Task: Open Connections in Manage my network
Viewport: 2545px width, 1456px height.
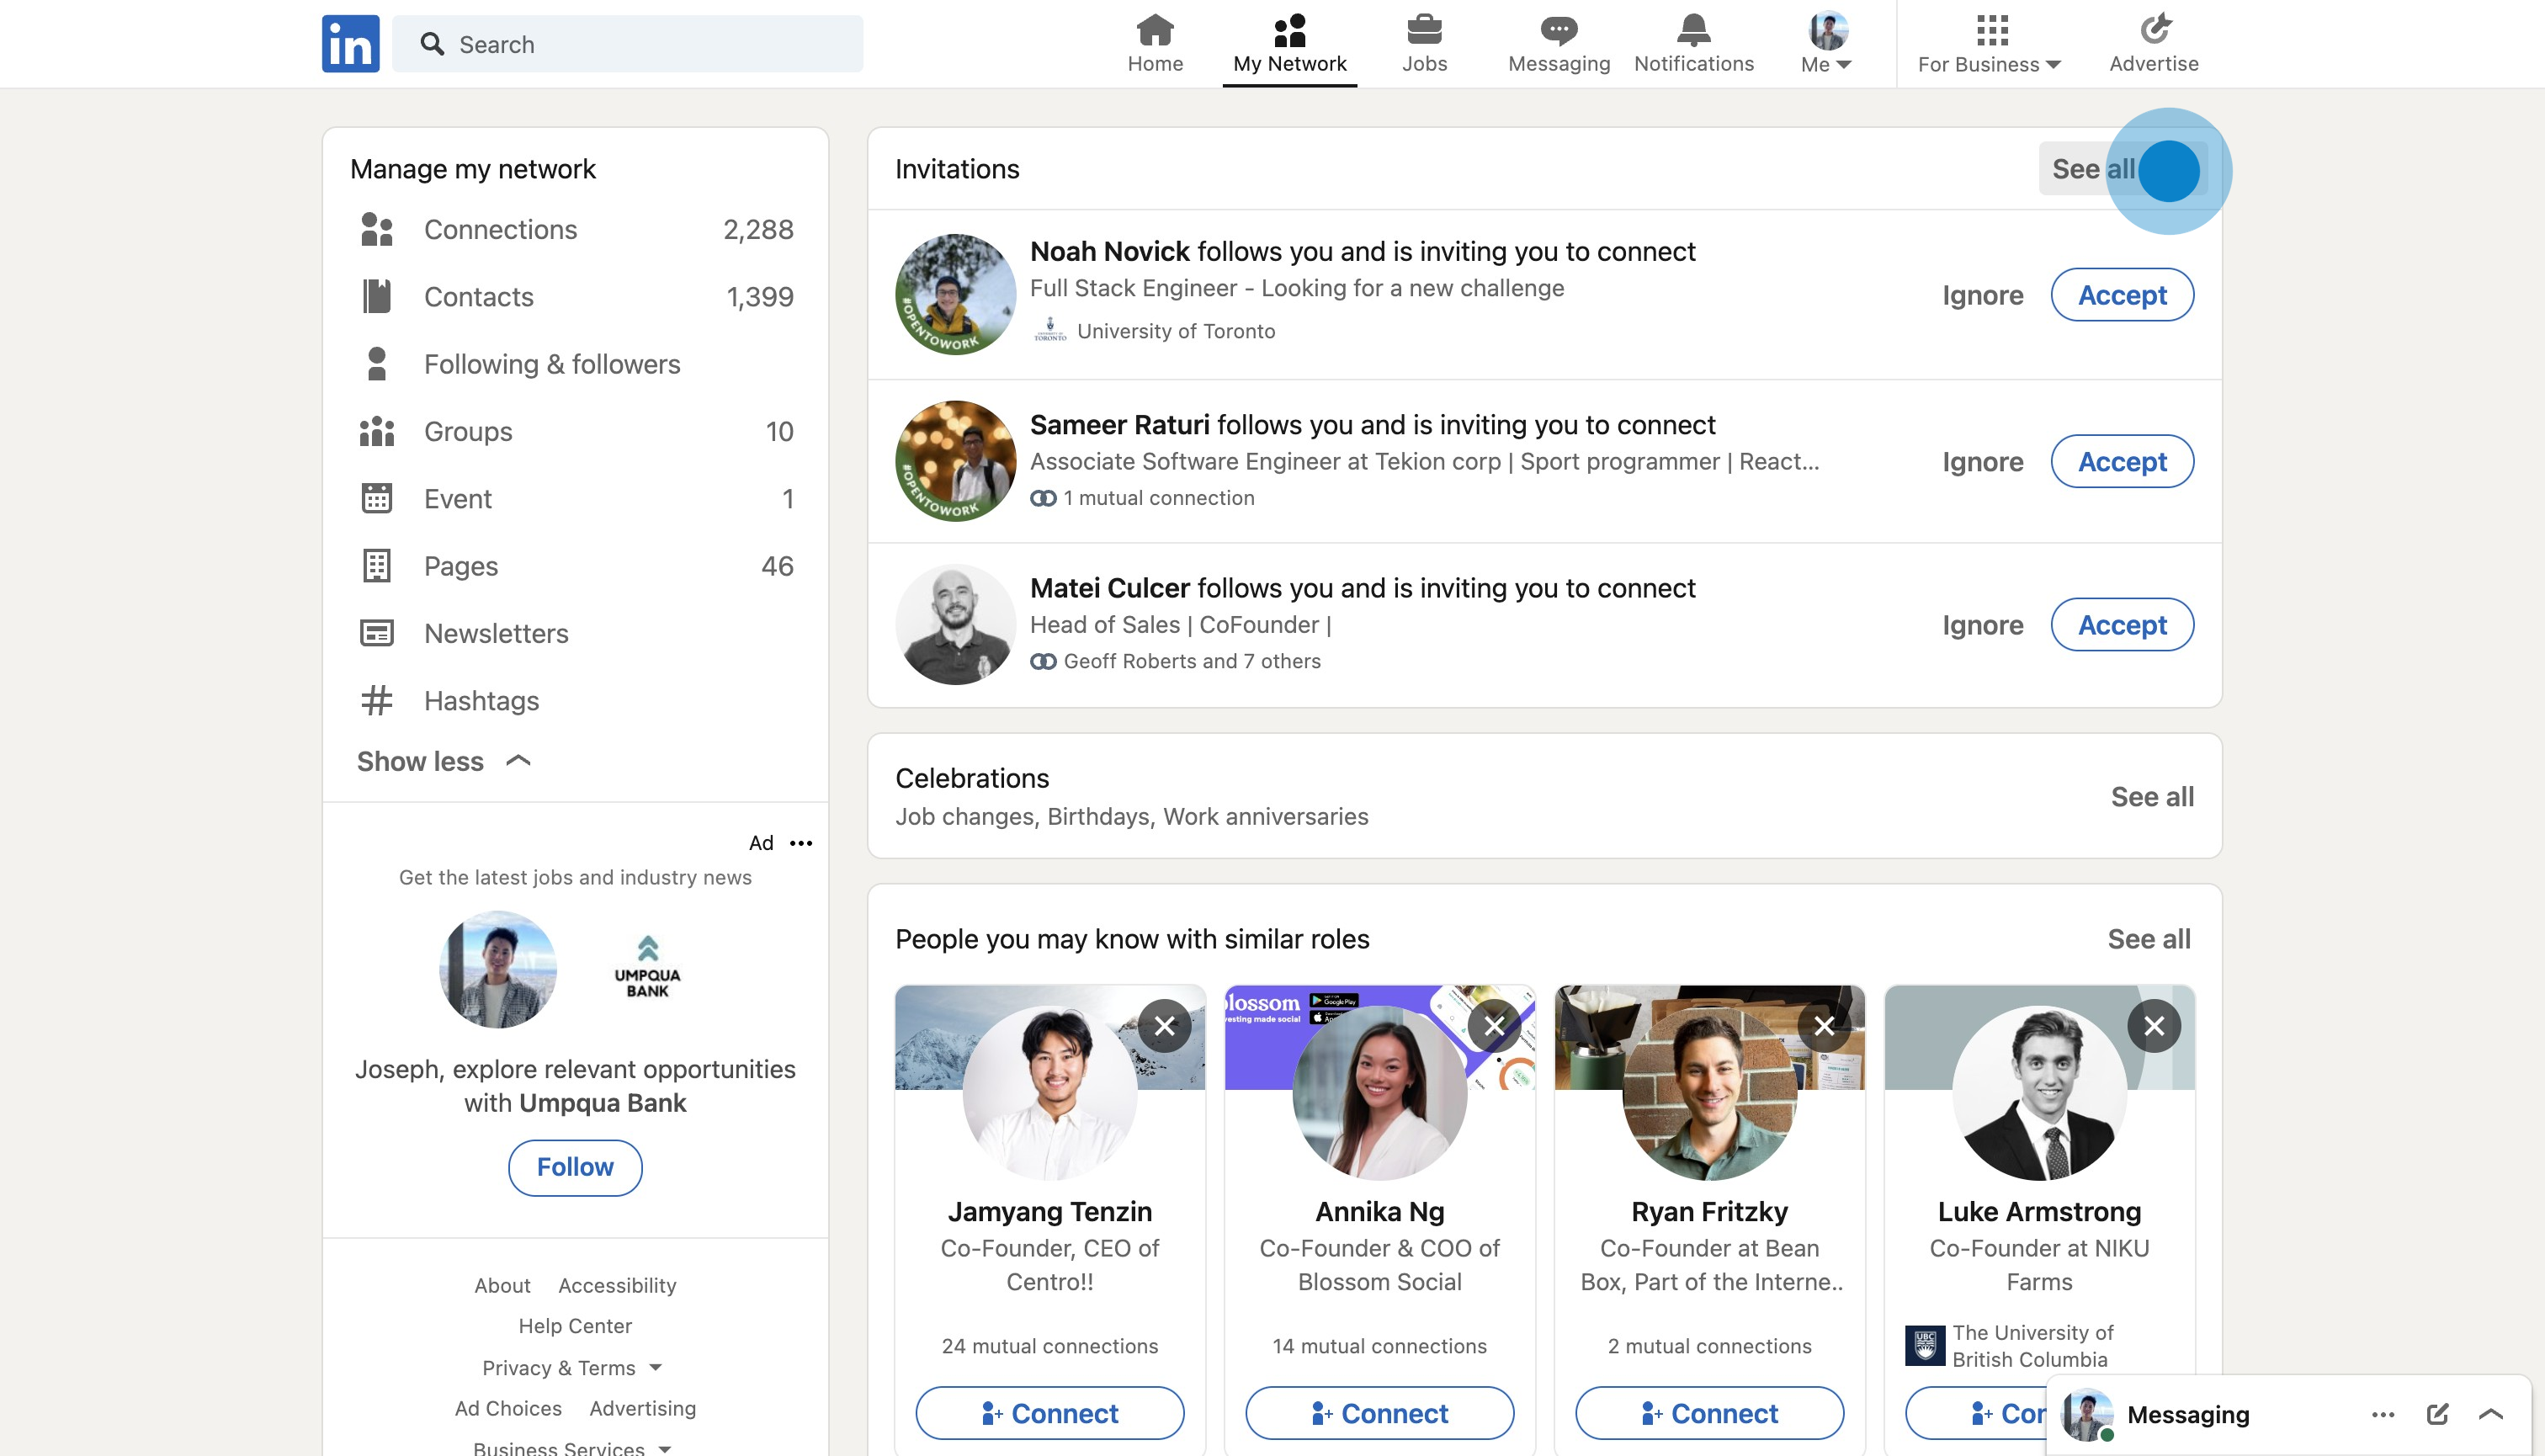Action: pyautogui.click(x=500, y=229)
